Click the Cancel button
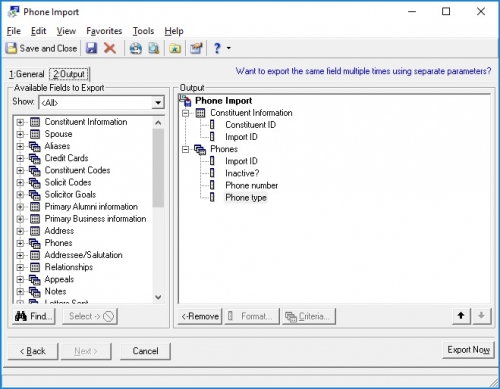 pyautogui.click(x=145, y=351)
